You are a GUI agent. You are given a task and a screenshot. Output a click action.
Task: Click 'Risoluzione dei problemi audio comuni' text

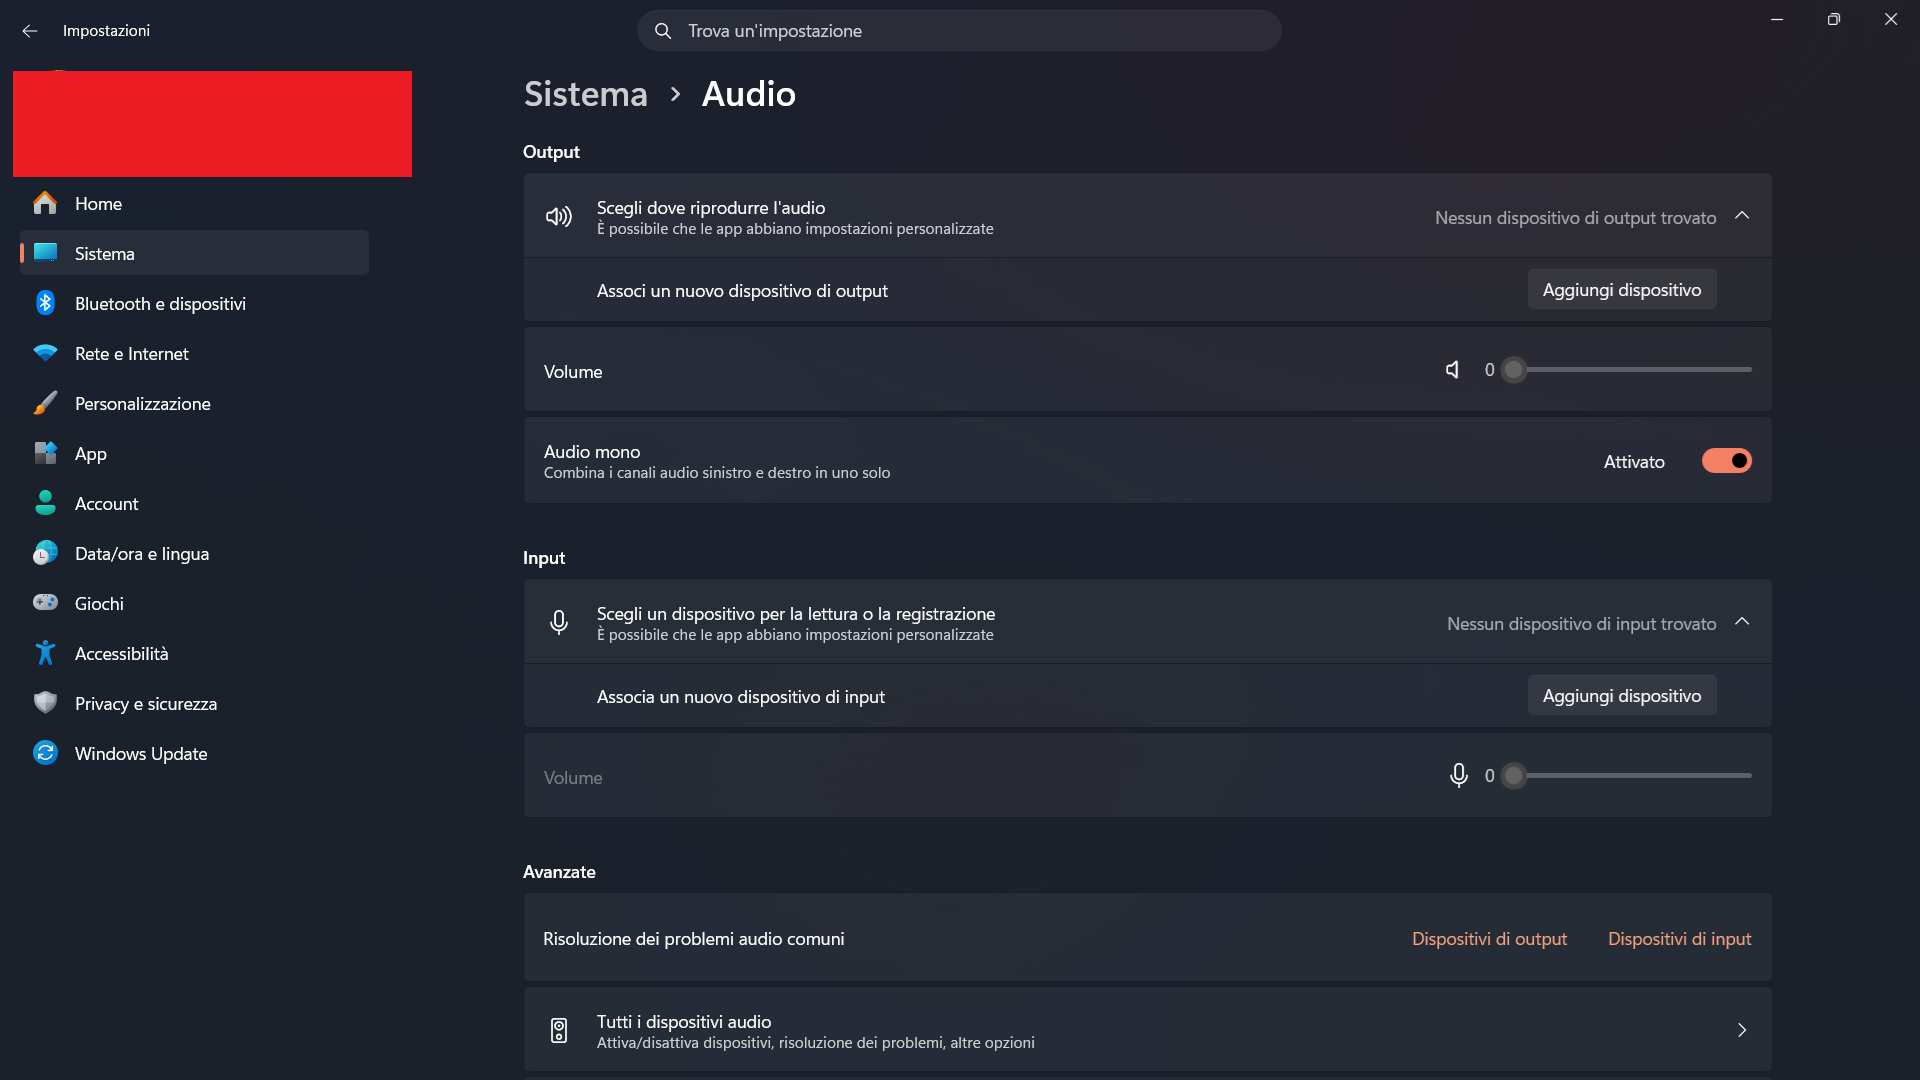(x=693, y=939)
